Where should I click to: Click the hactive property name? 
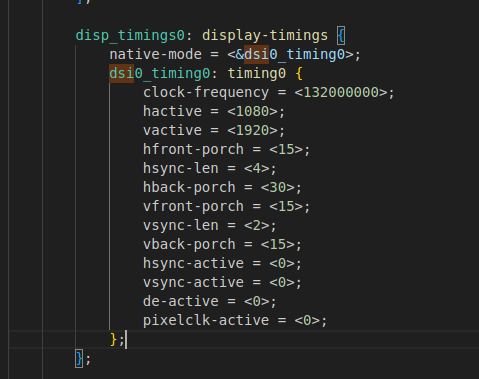172,111
